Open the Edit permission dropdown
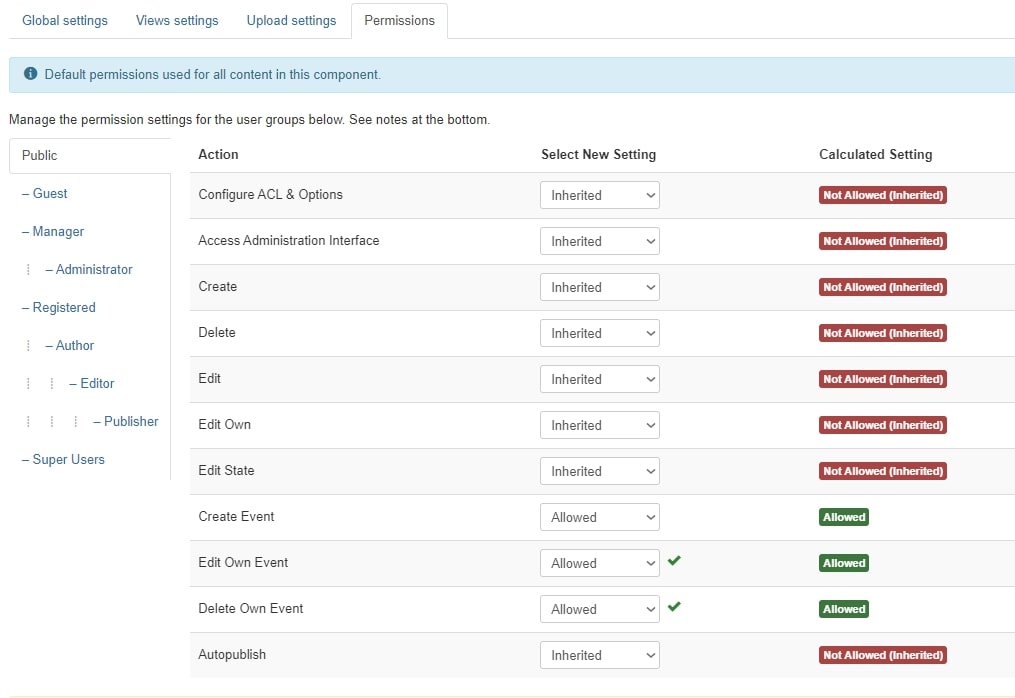 coord(599,379)
